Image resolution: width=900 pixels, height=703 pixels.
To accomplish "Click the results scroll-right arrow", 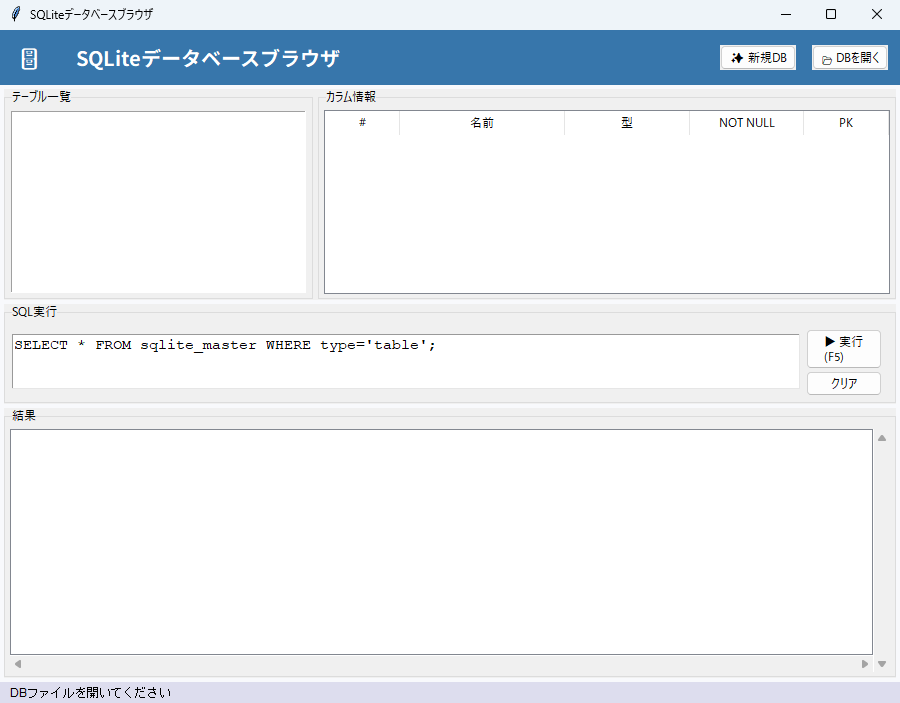I will pyautogui.click(x=864, y=664).
